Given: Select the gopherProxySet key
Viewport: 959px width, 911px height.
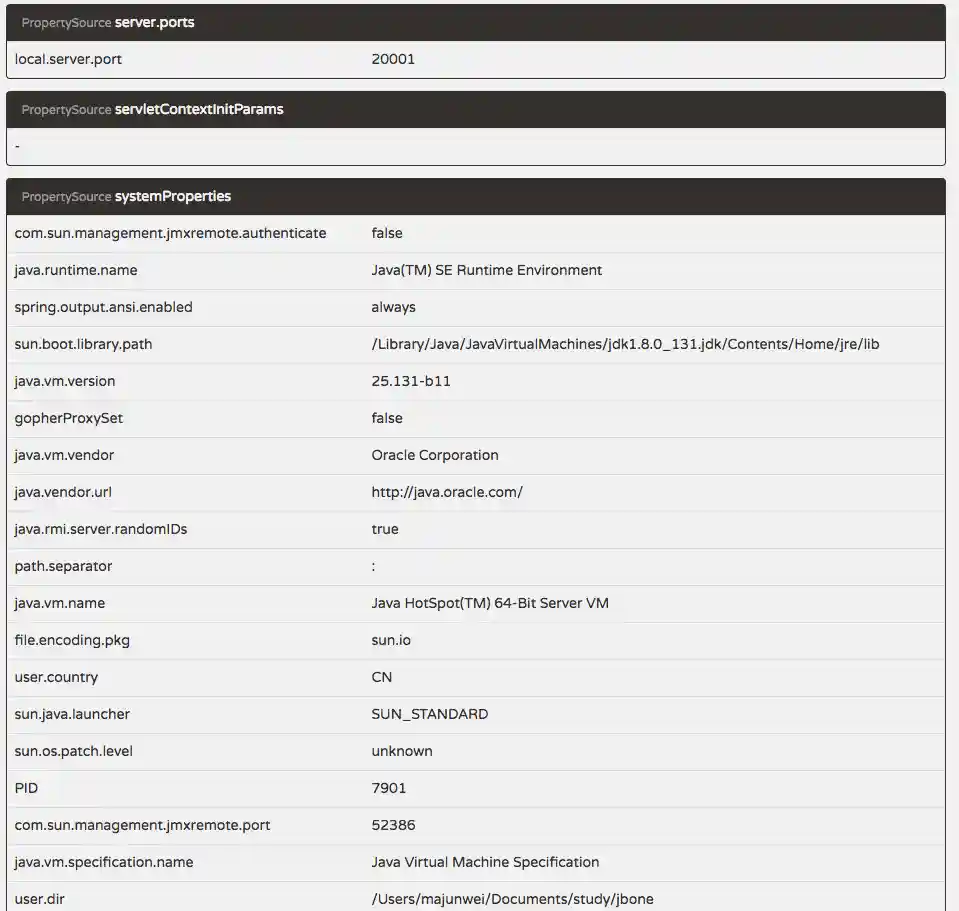Looking at the screenshot, I should coord(68,418).
